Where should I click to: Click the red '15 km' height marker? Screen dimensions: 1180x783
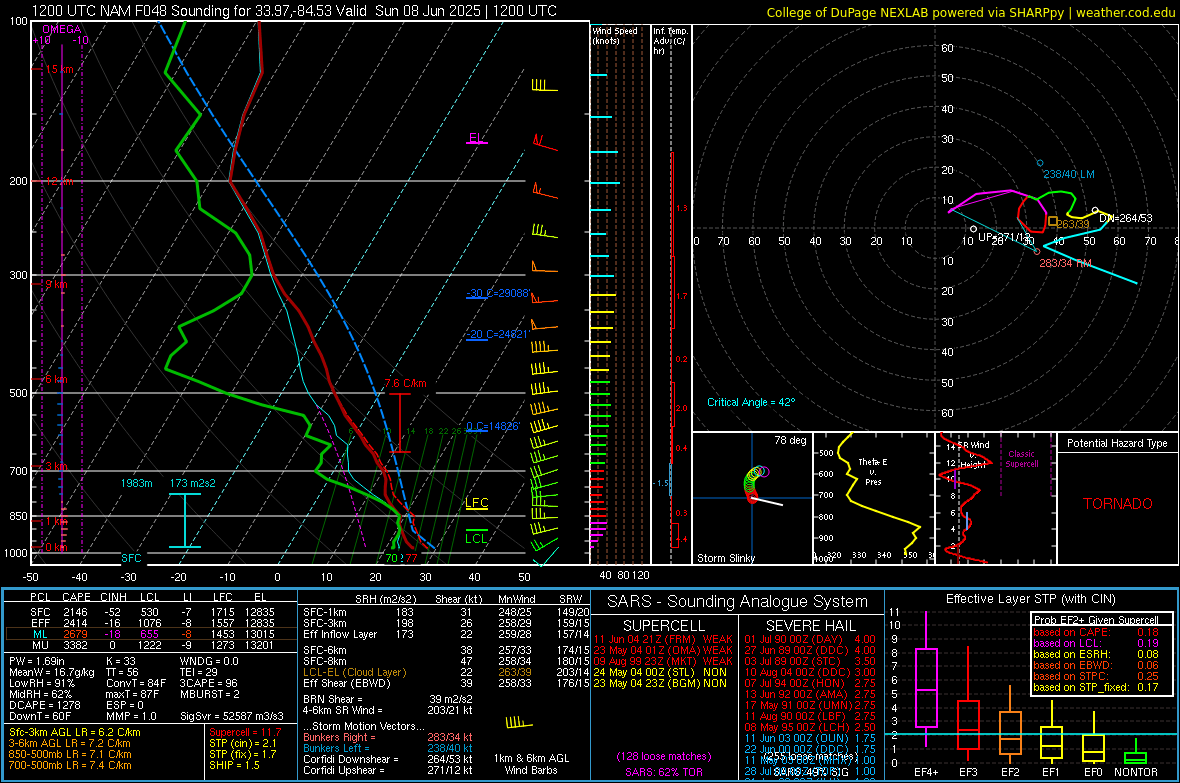point(59,69)
